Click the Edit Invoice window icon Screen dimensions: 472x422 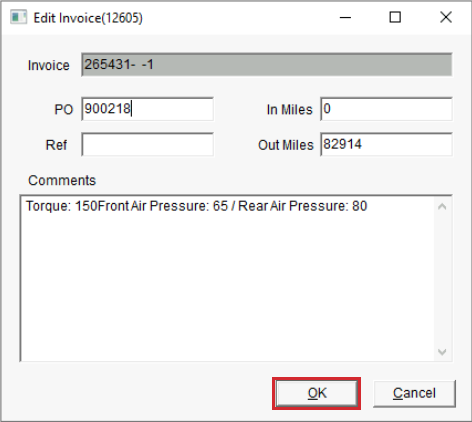(18, 17)
